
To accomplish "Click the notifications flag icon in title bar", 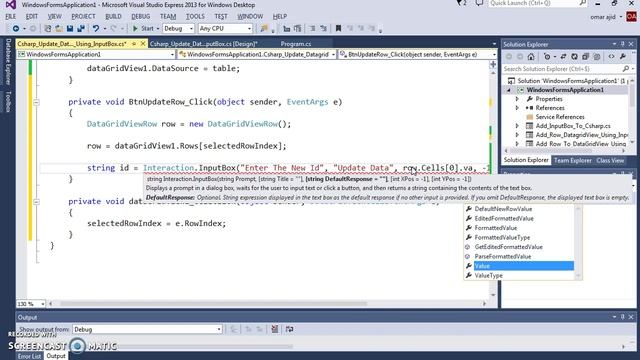I will pyautogui.click(x=461, y=3).
